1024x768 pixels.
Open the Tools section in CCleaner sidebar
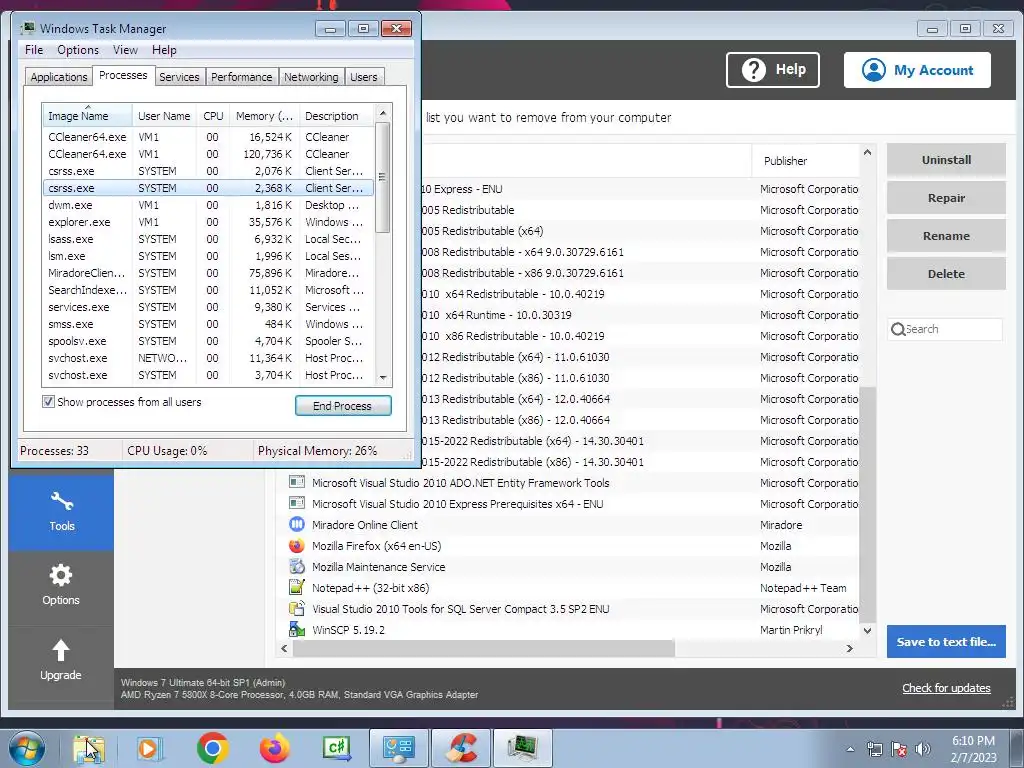61,511
